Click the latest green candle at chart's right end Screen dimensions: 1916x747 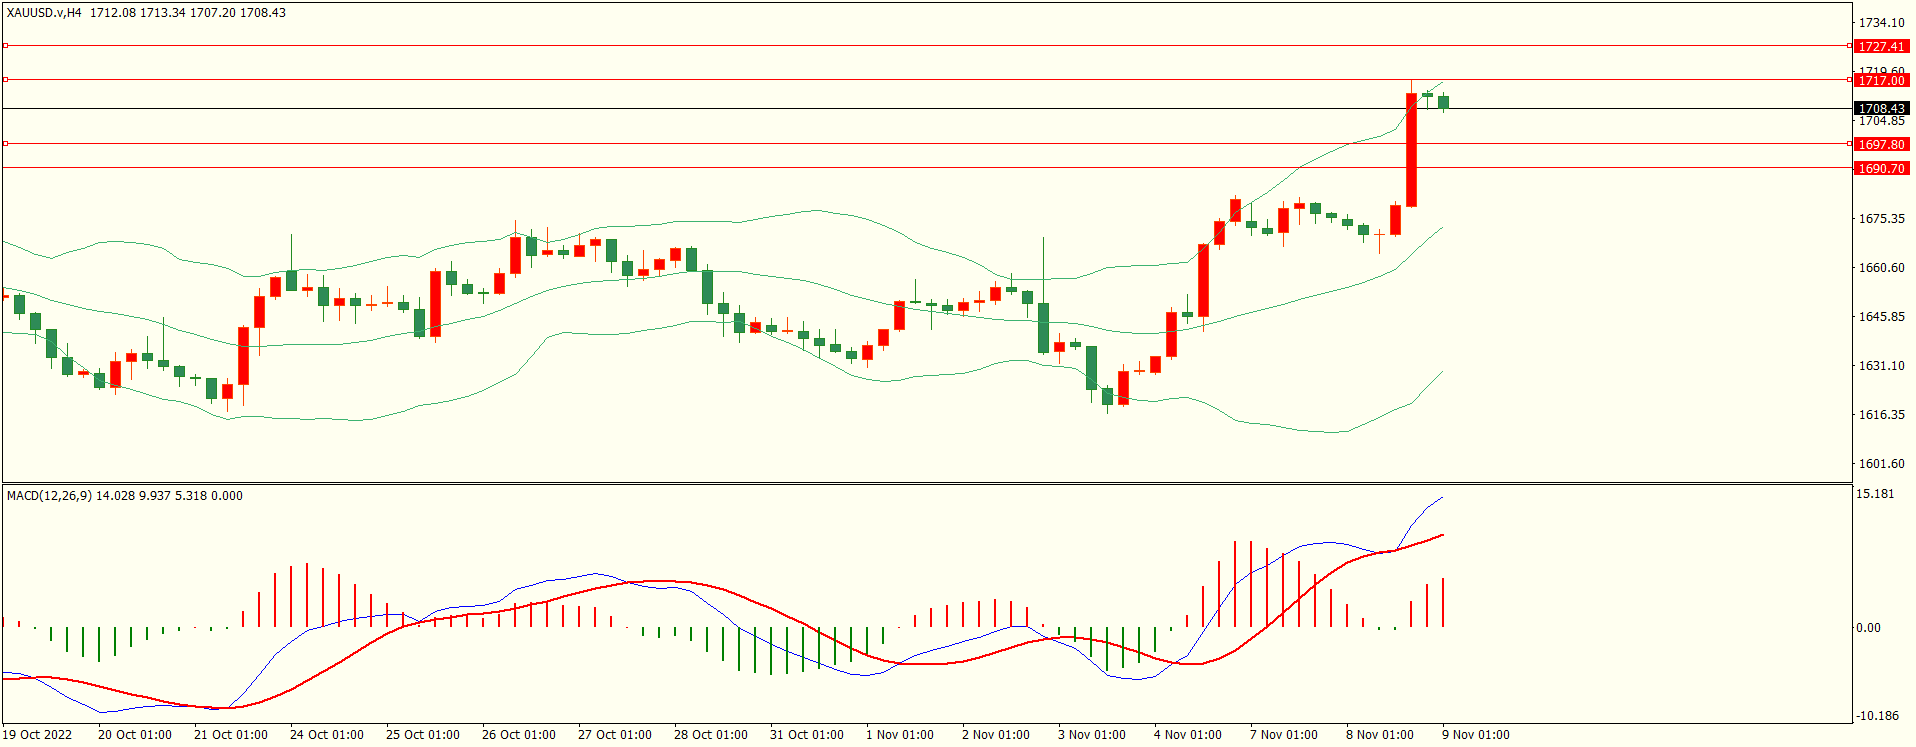[x=1443, y=102]
